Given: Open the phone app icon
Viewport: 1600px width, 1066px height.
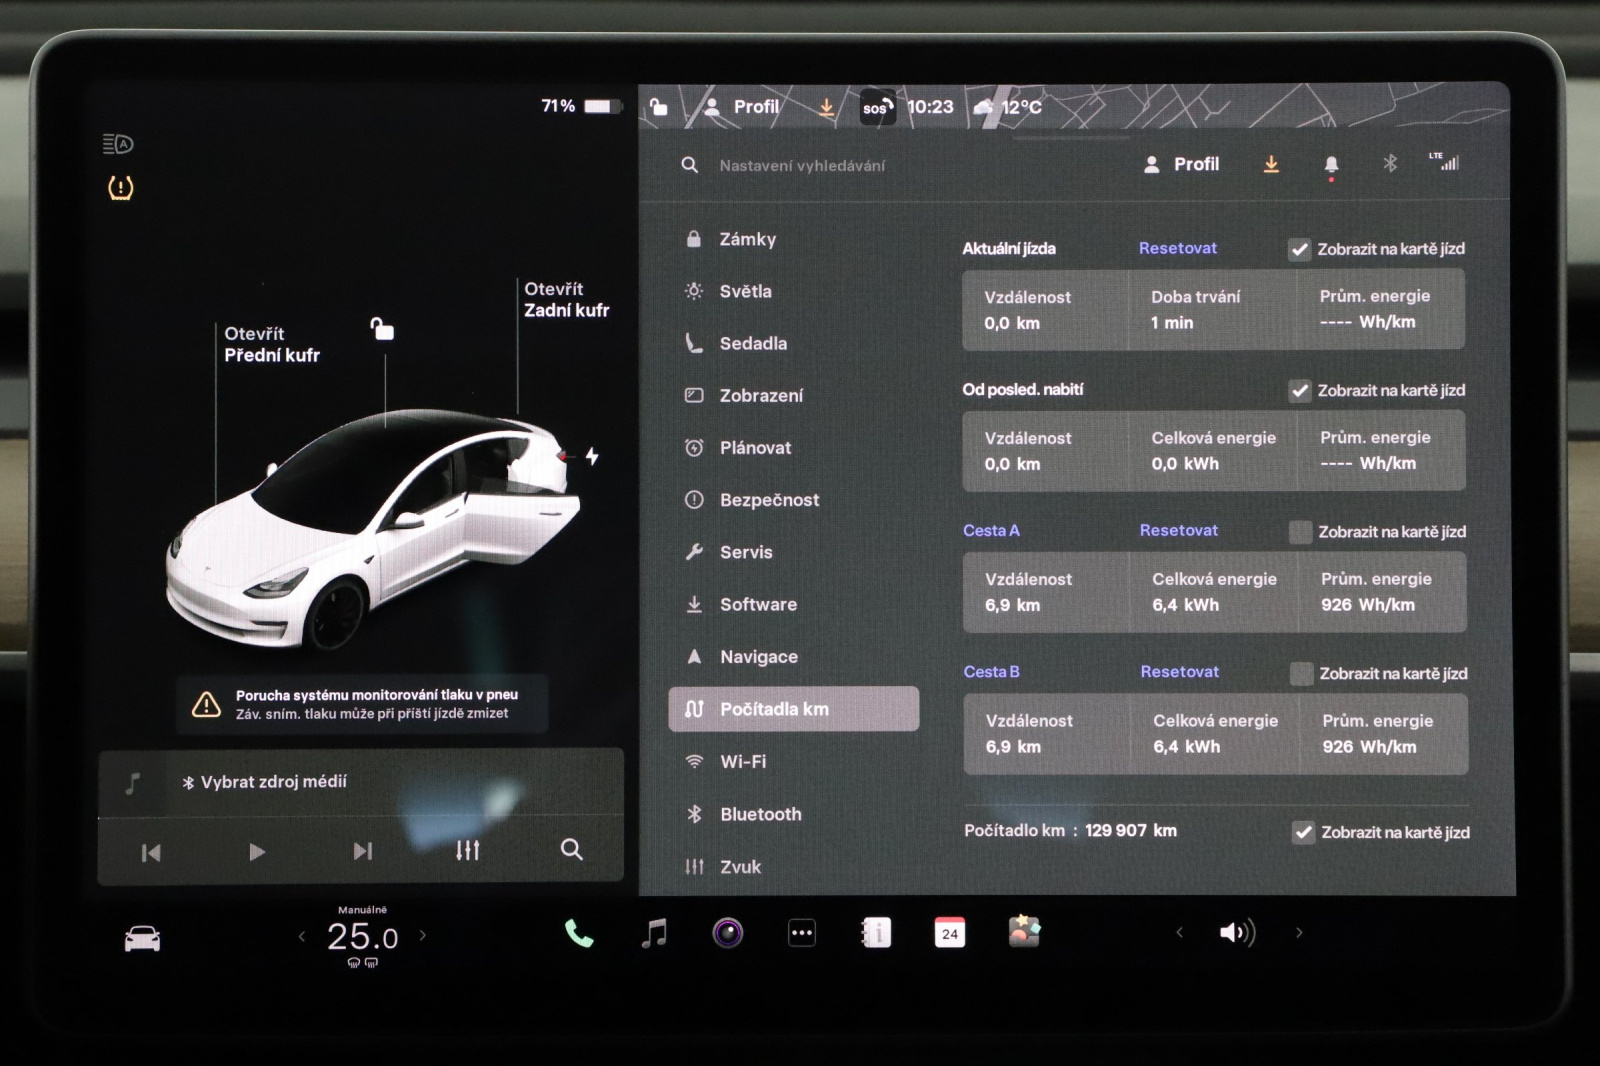Looking at the screenshot, I should point(578,933).
